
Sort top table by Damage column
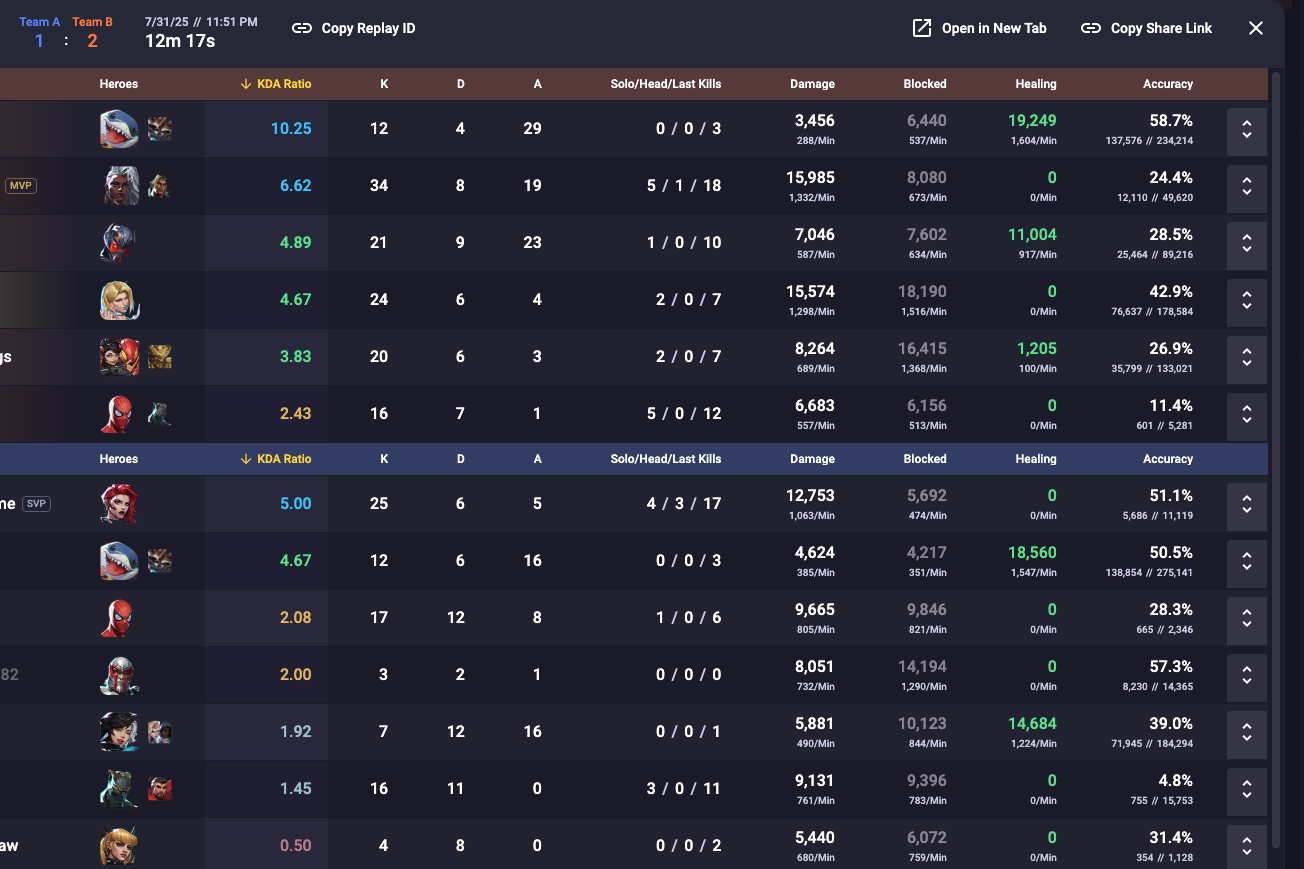point(812,84)
